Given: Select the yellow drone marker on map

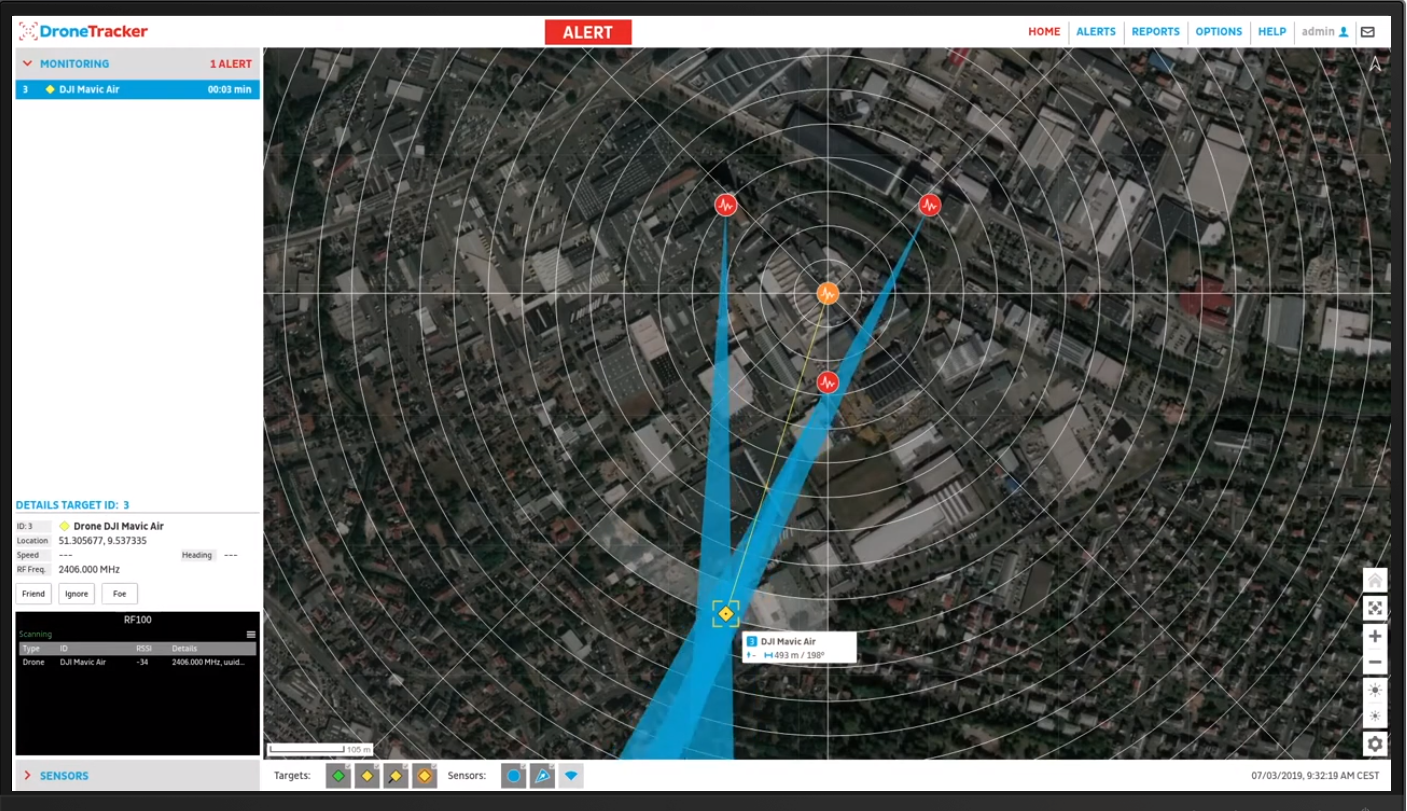Looking at the screenshot, I should (x=726, y=613).
